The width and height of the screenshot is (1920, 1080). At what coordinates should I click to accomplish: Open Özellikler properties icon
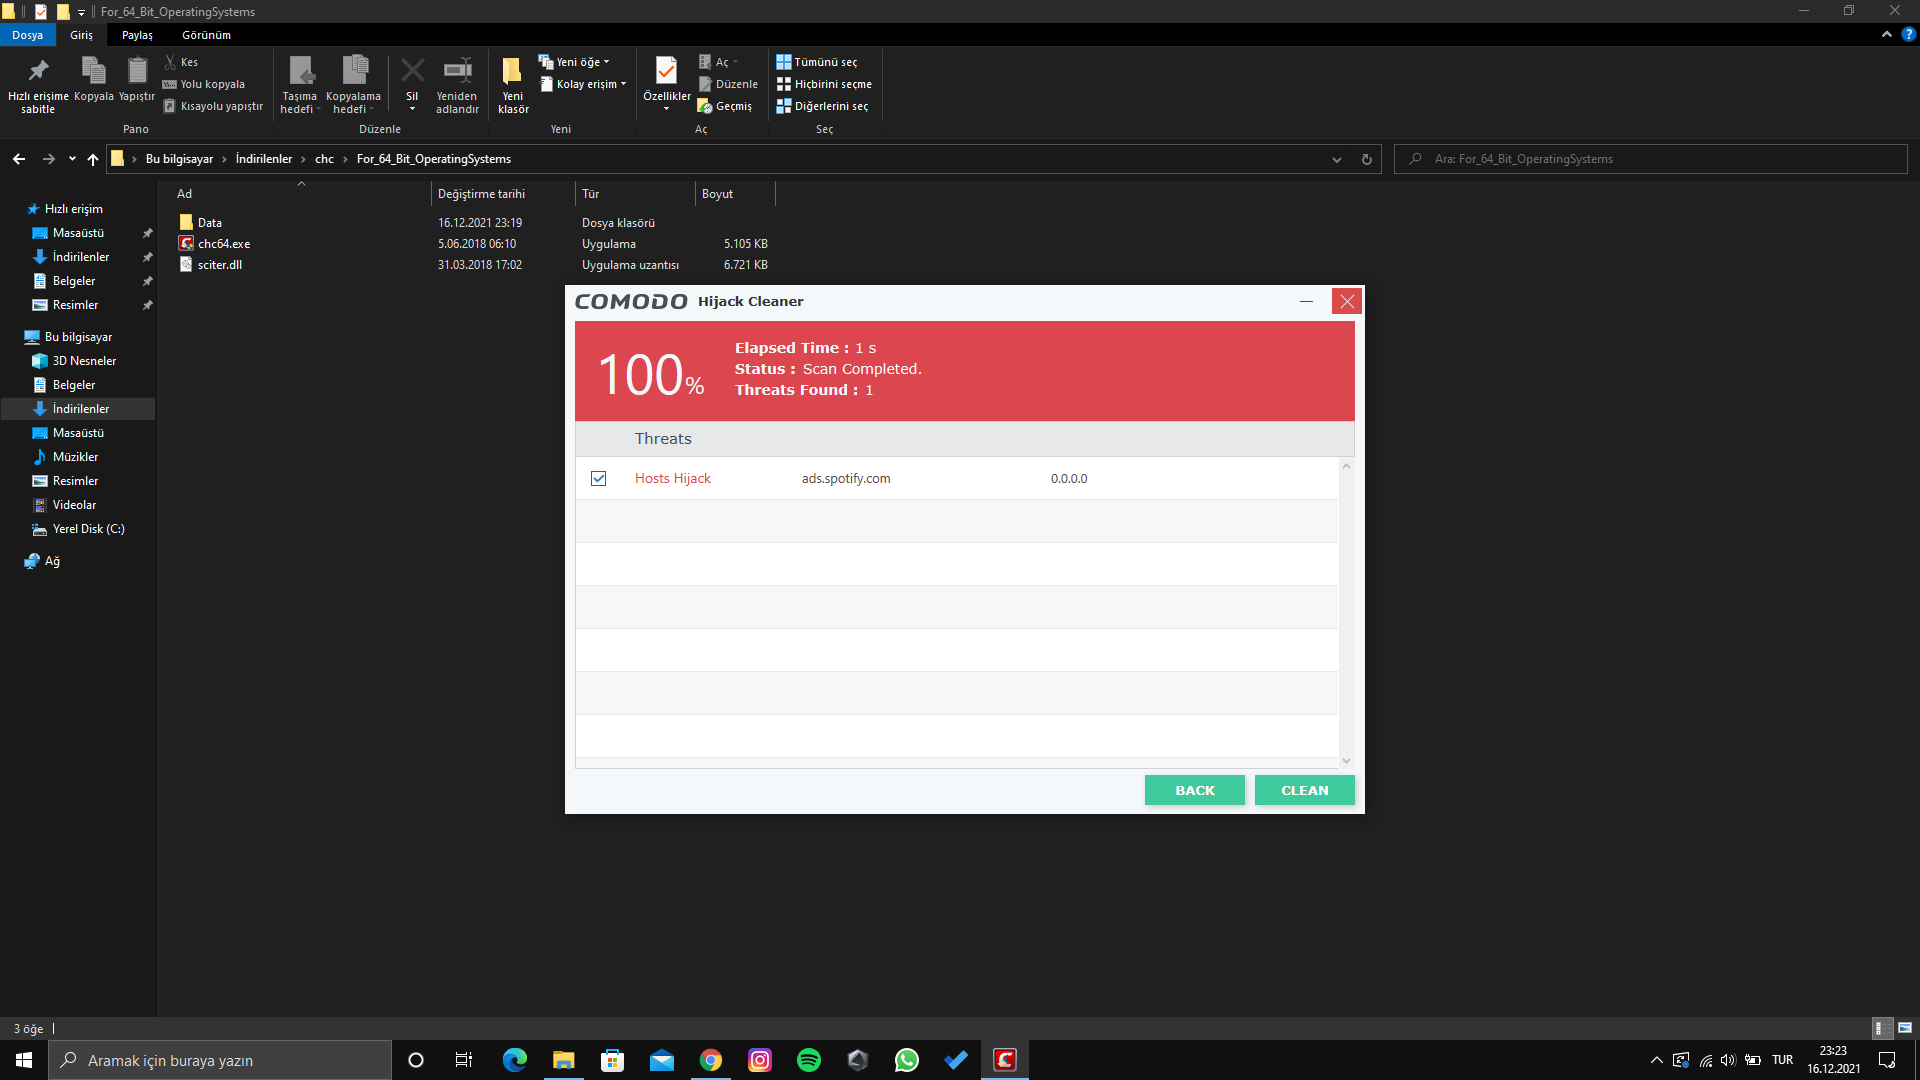tap(666, 71)
